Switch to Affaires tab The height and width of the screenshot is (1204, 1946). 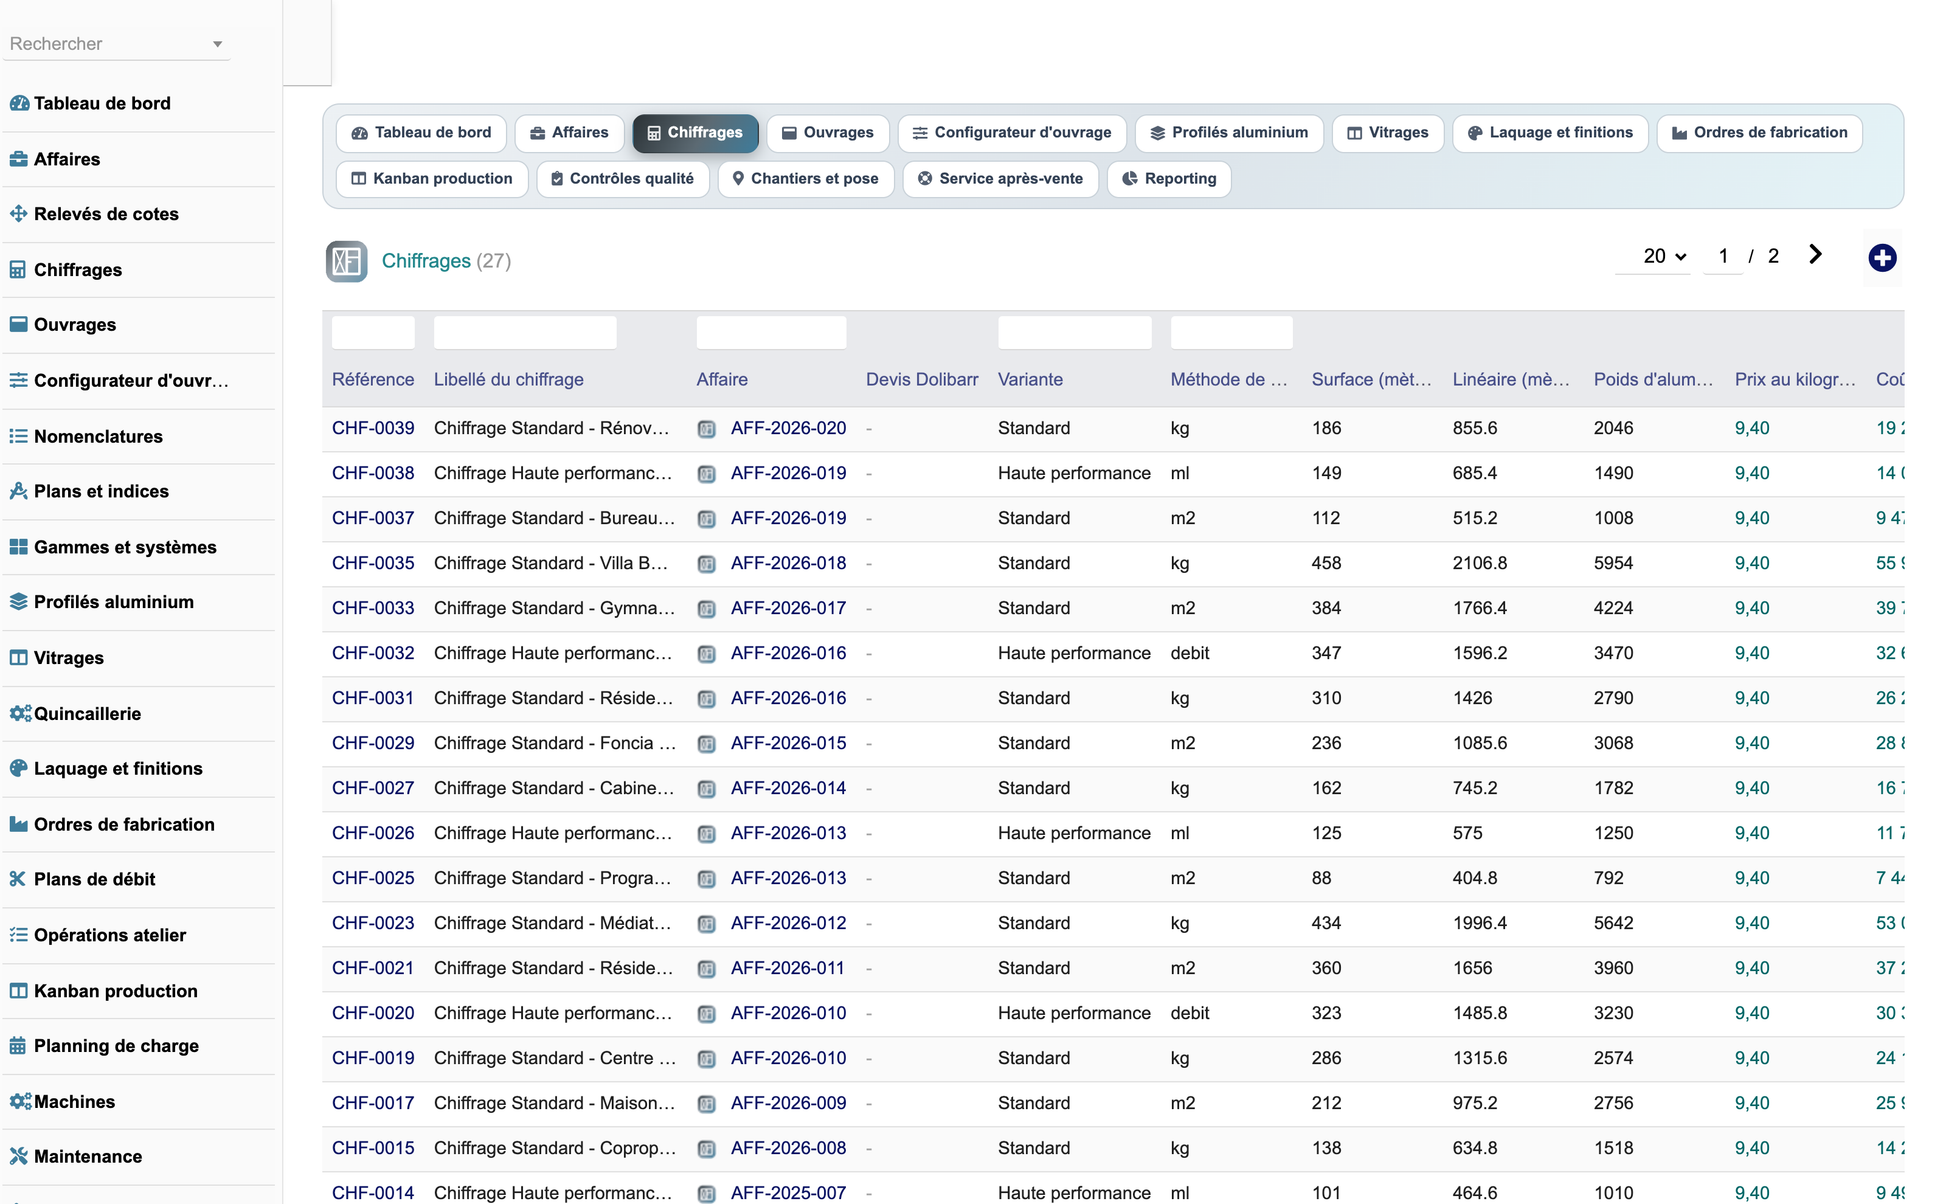(569, 133)
